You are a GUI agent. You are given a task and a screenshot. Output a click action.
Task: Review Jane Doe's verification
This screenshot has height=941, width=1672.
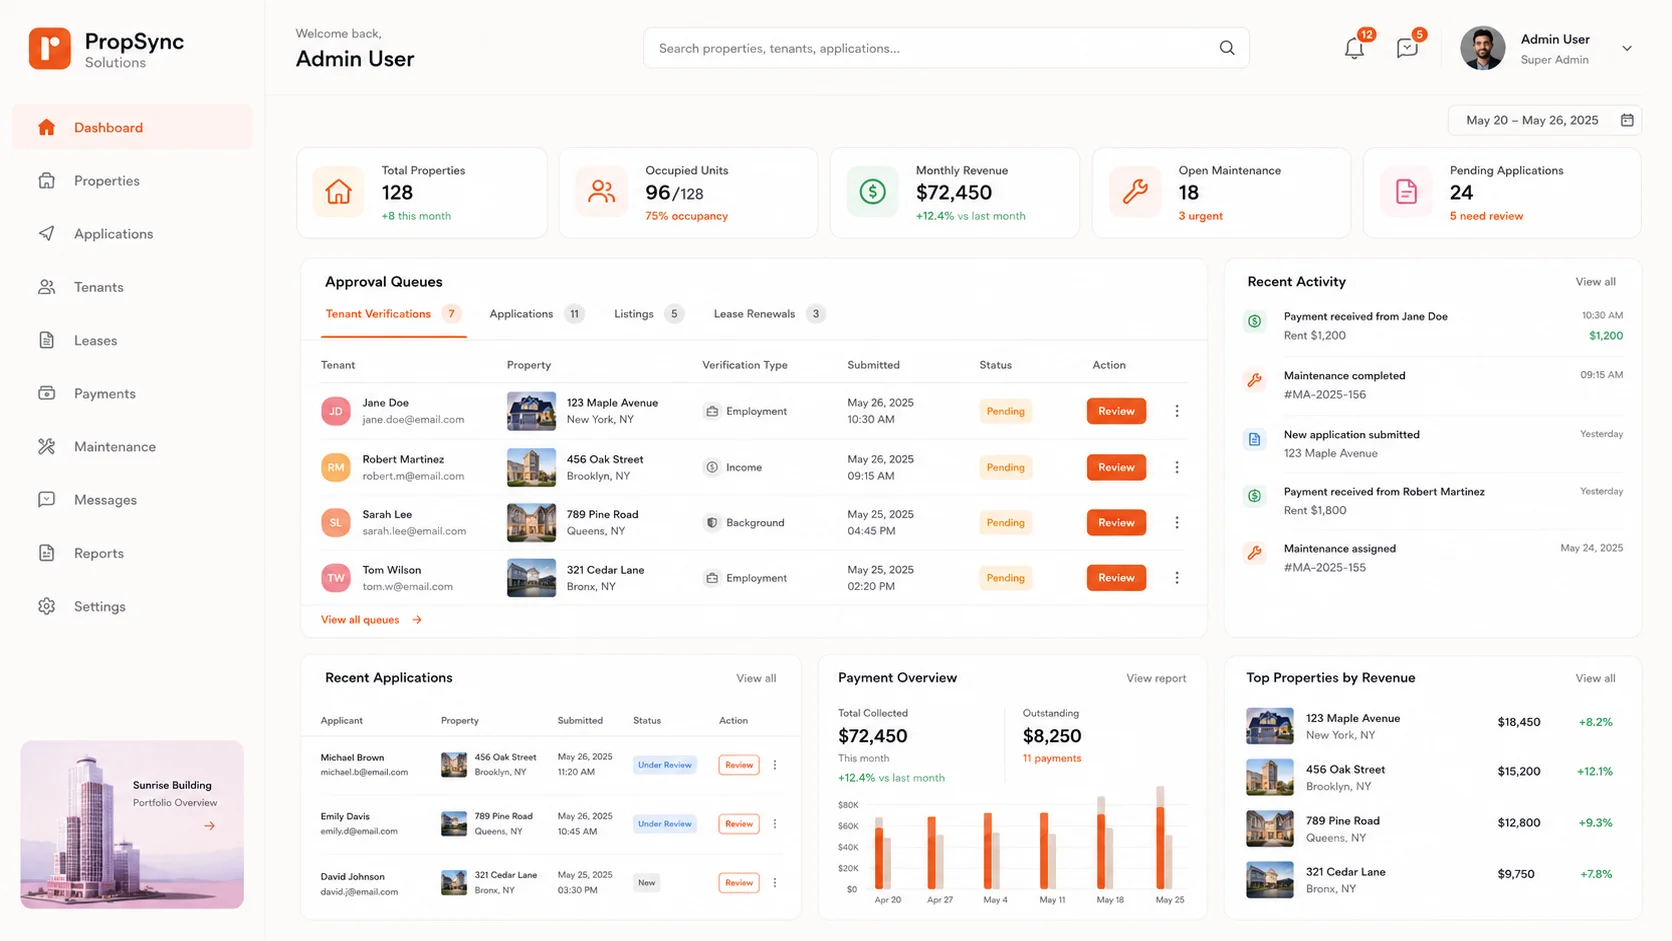tap(1116, 411)
